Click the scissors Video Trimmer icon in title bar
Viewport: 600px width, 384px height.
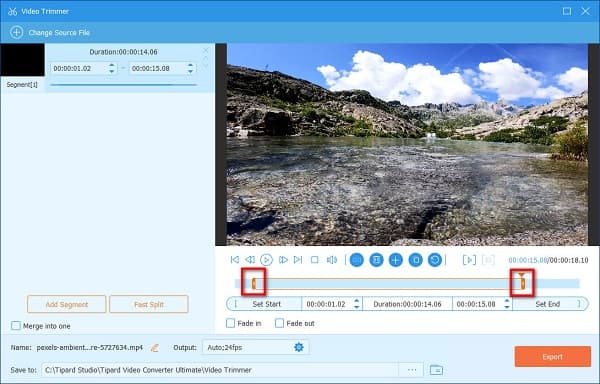[x=12, y=11]
